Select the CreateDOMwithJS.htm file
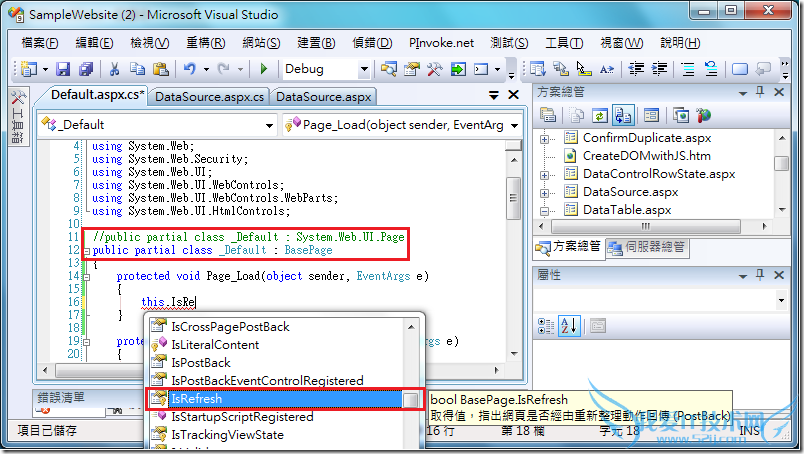Screen dimensions: 804x454 point(646,155)
